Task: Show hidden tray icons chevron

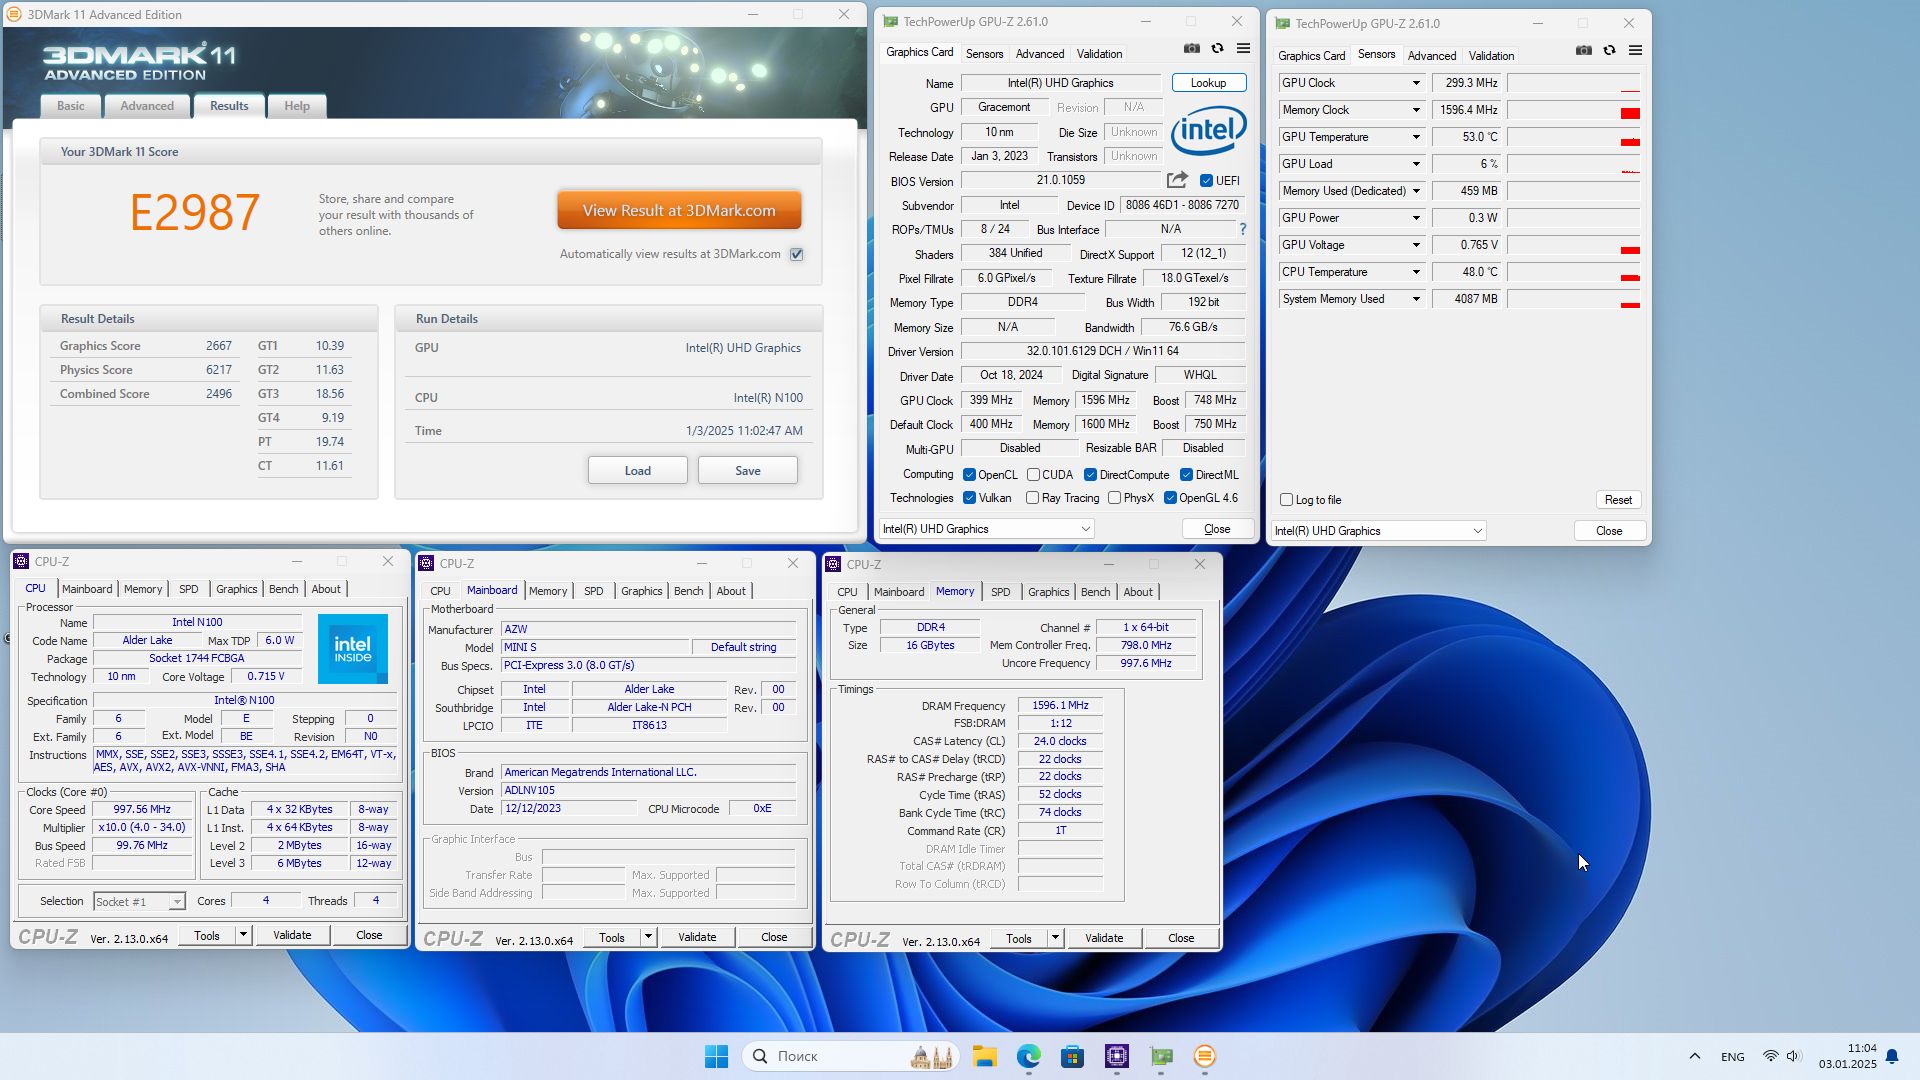Action: (1694, 1056)
